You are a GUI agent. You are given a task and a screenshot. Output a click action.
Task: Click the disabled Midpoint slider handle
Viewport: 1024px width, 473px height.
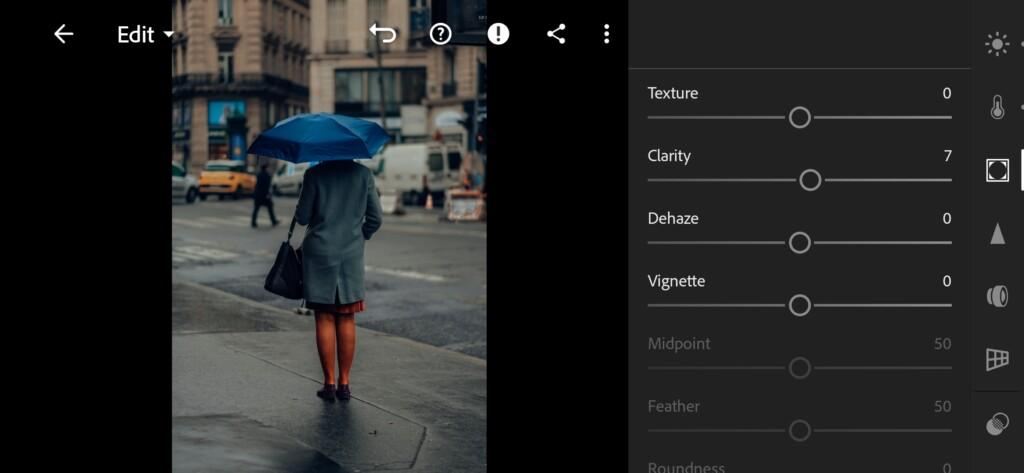click(799, 368)
